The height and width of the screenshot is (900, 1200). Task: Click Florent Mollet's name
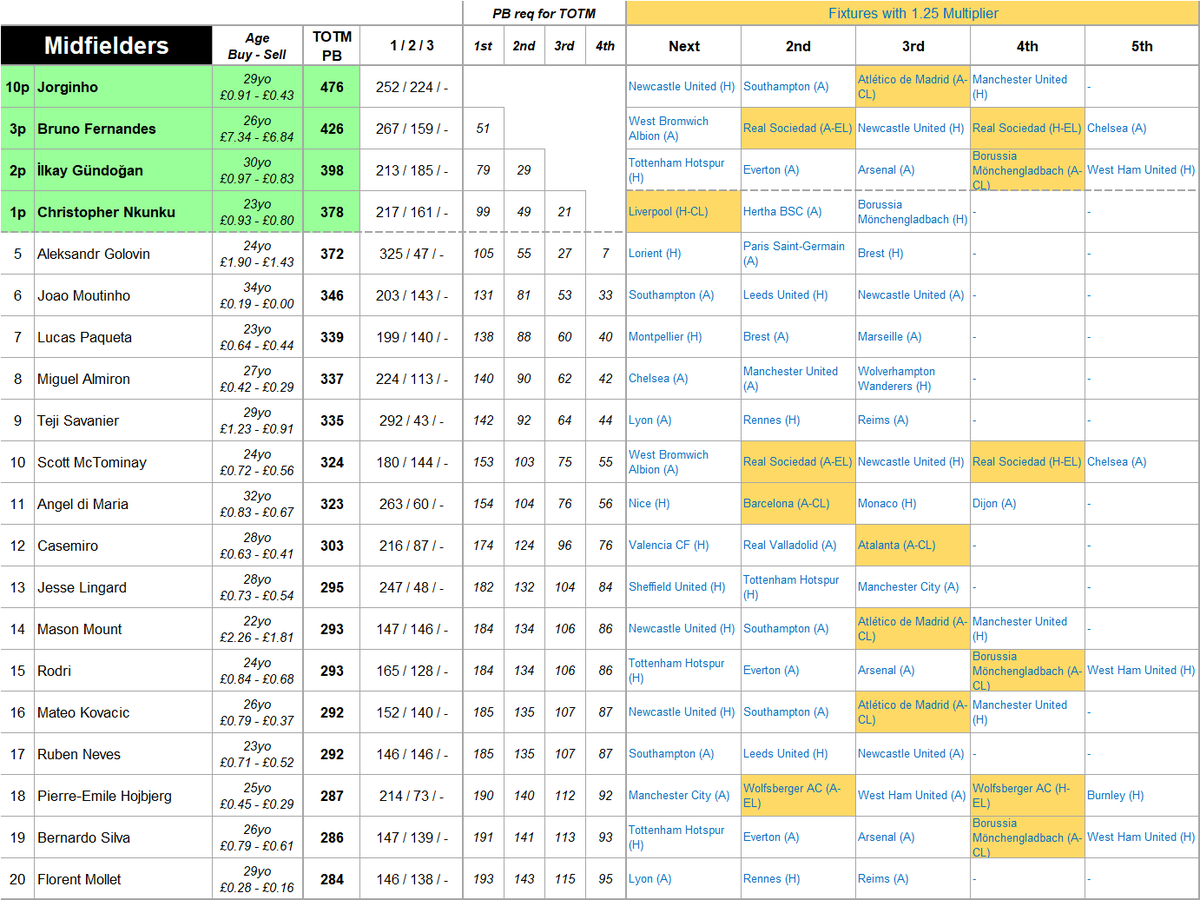[x=79, y=879]
